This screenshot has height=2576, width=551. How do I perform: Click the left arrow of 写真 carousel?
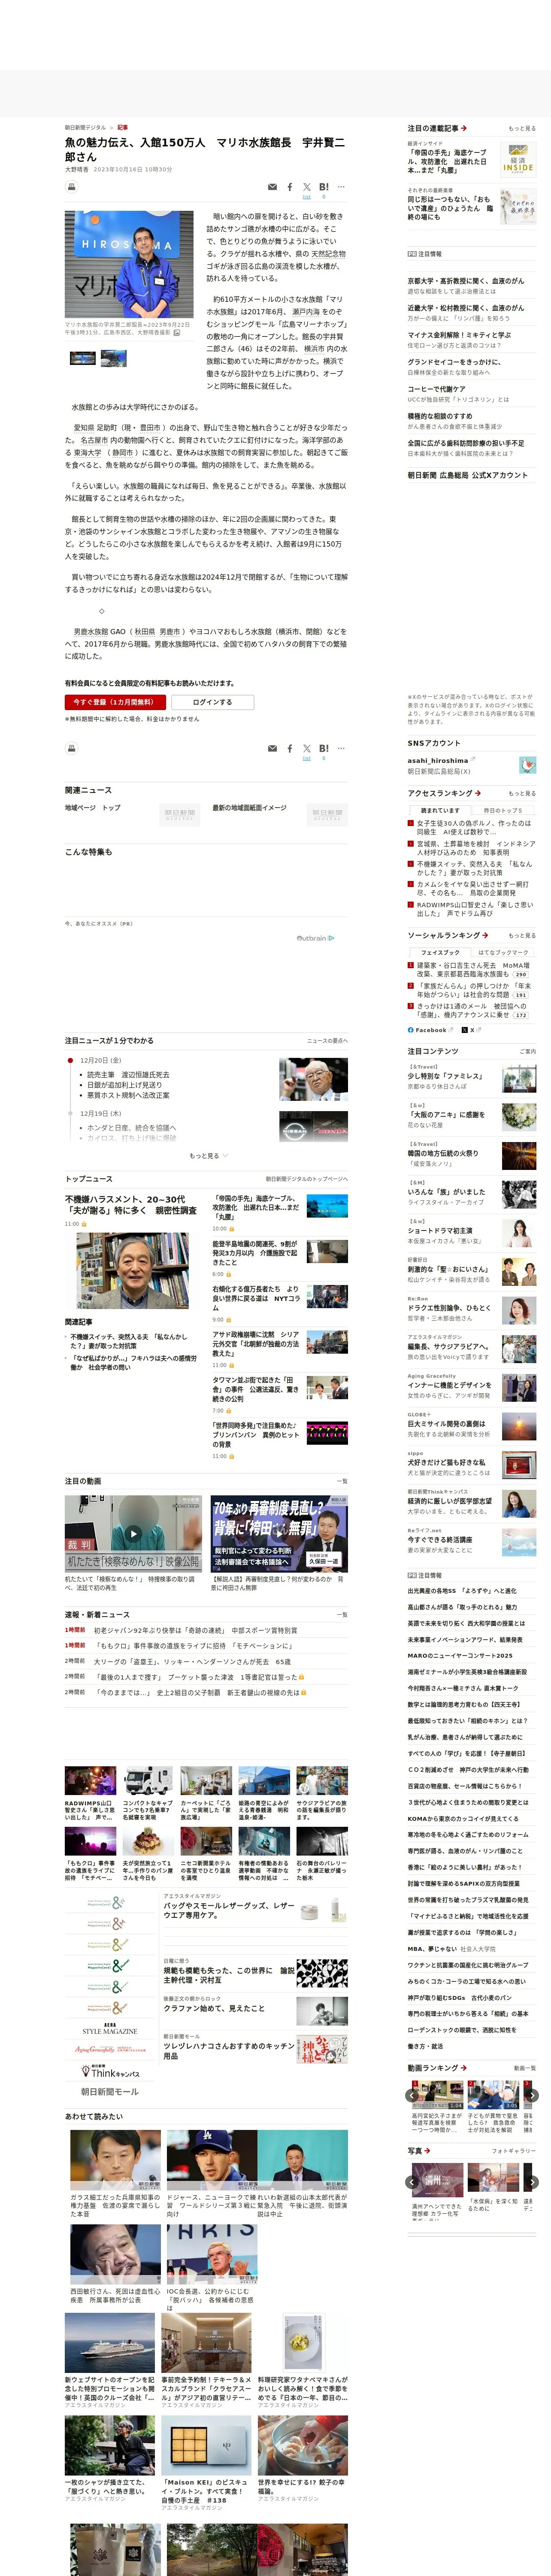tap(413, 2182)
